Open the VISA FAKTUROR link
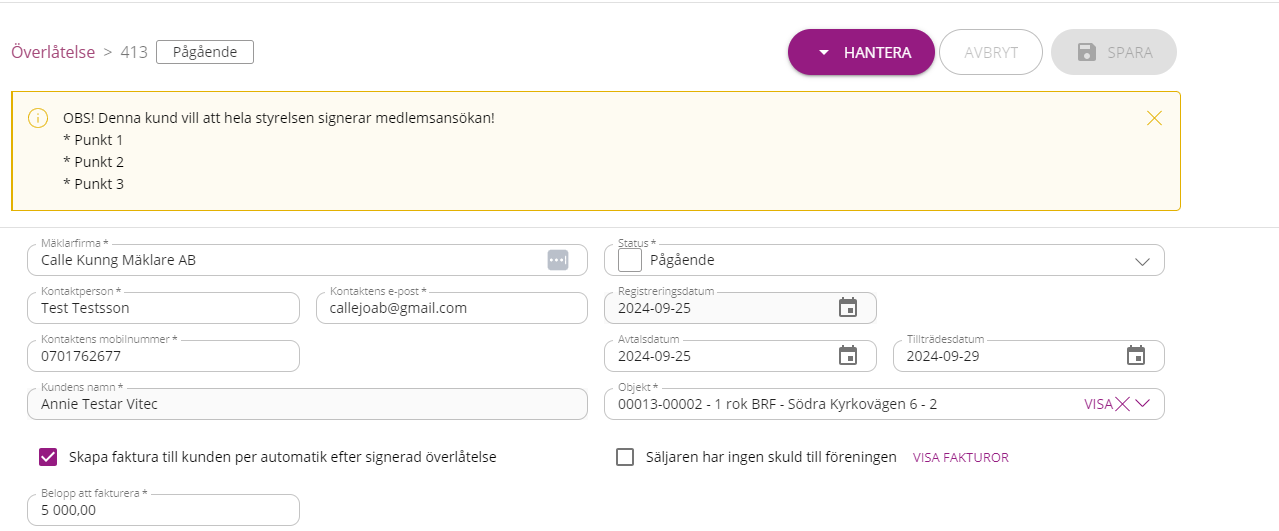This screenshot has width=1279, height=531. pyautogui.click(x=961, y=457)
